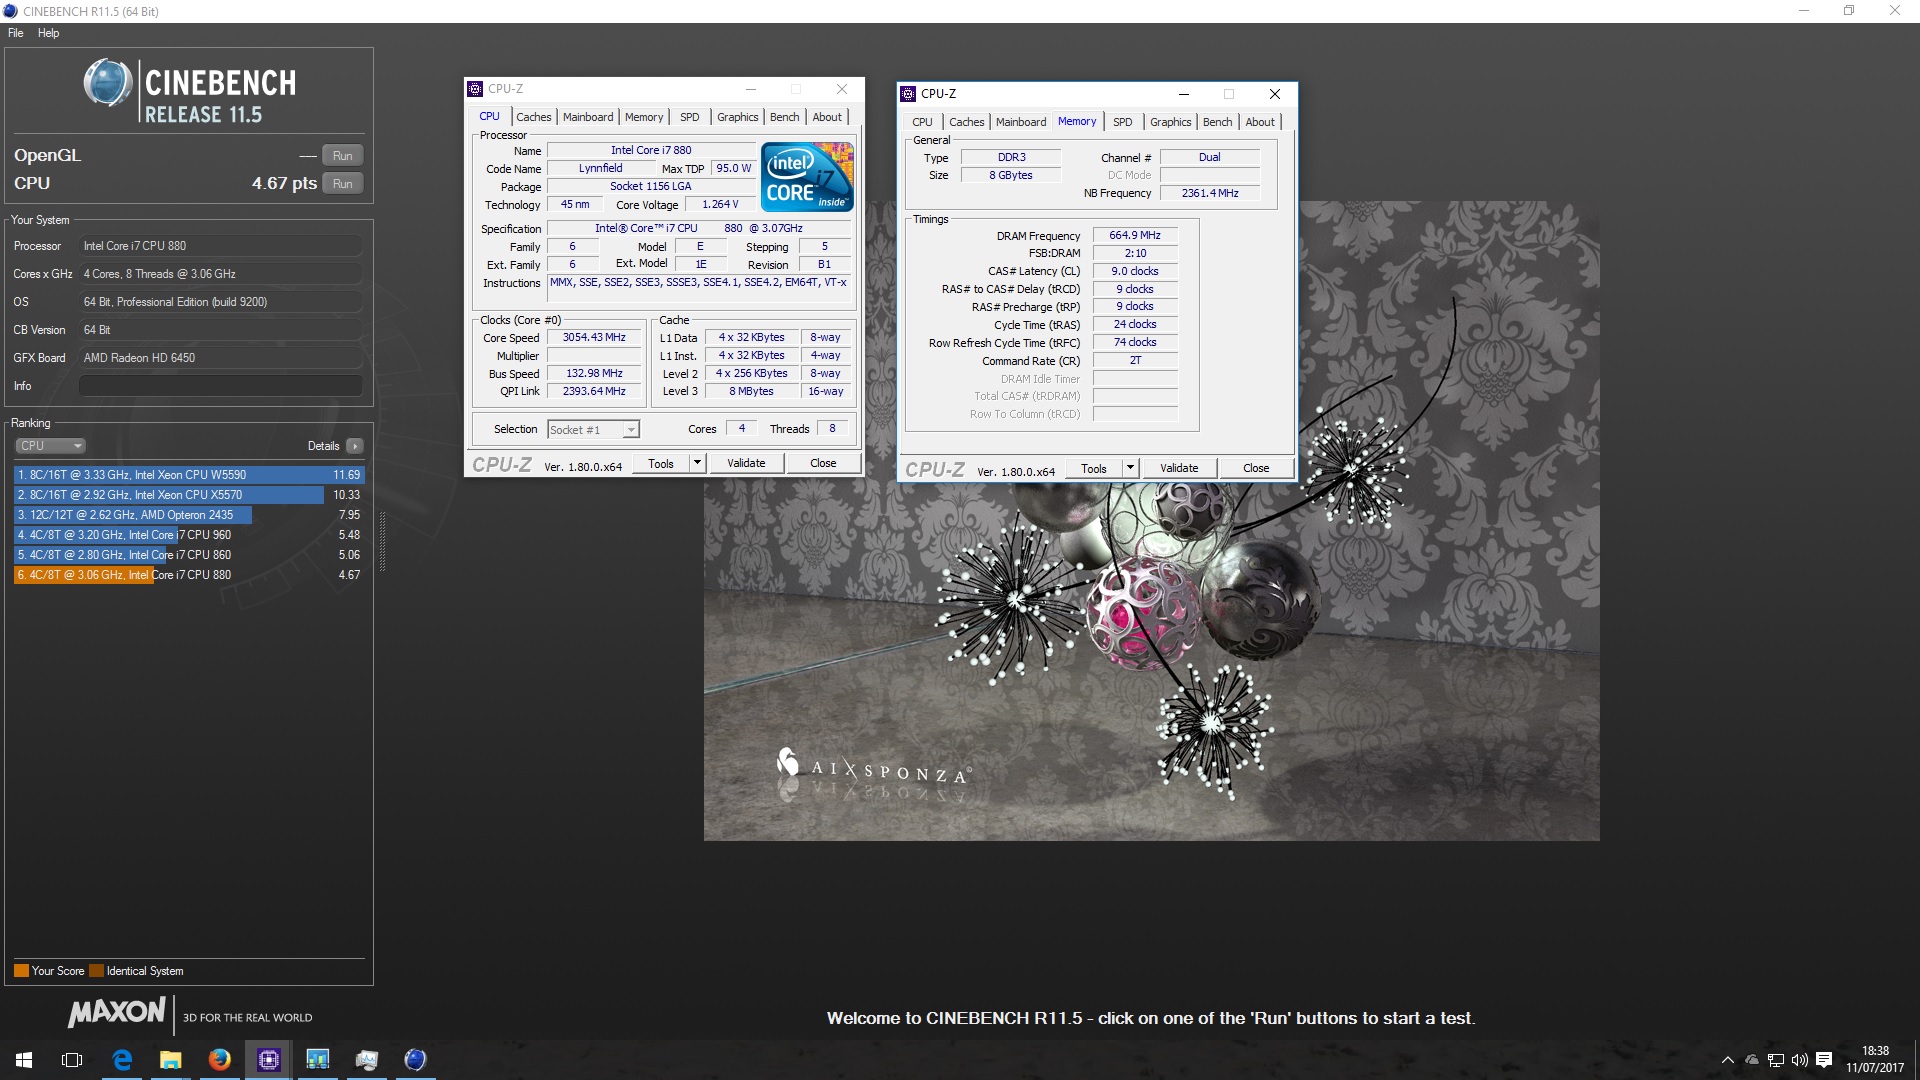Open Task View from the taskbar

pyautogui.click(x=72, y=1060)
